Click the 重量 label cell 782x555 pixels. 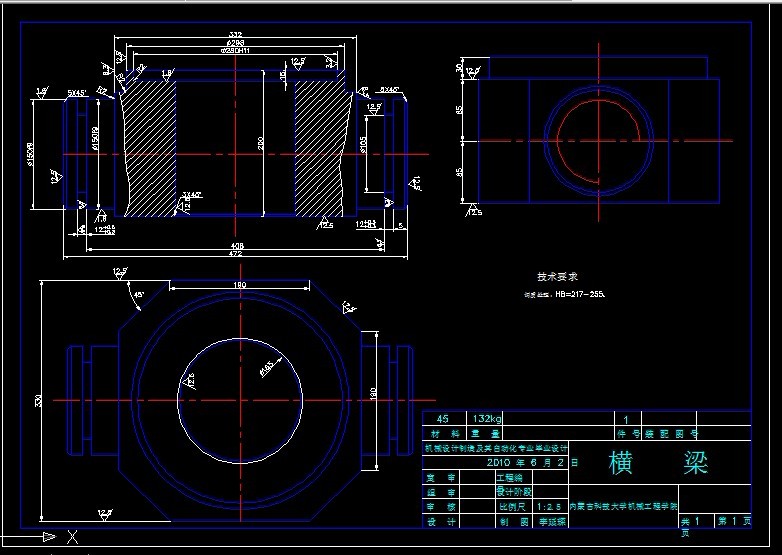485,434
